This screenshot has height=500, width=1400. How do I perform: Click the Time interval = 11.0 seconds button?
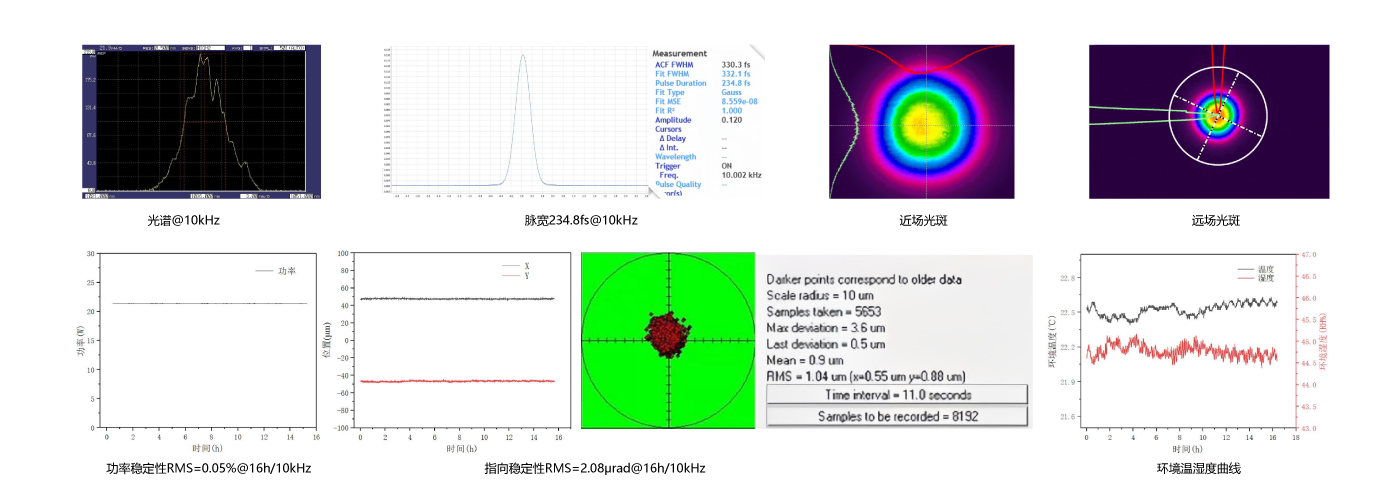[897, 395]
